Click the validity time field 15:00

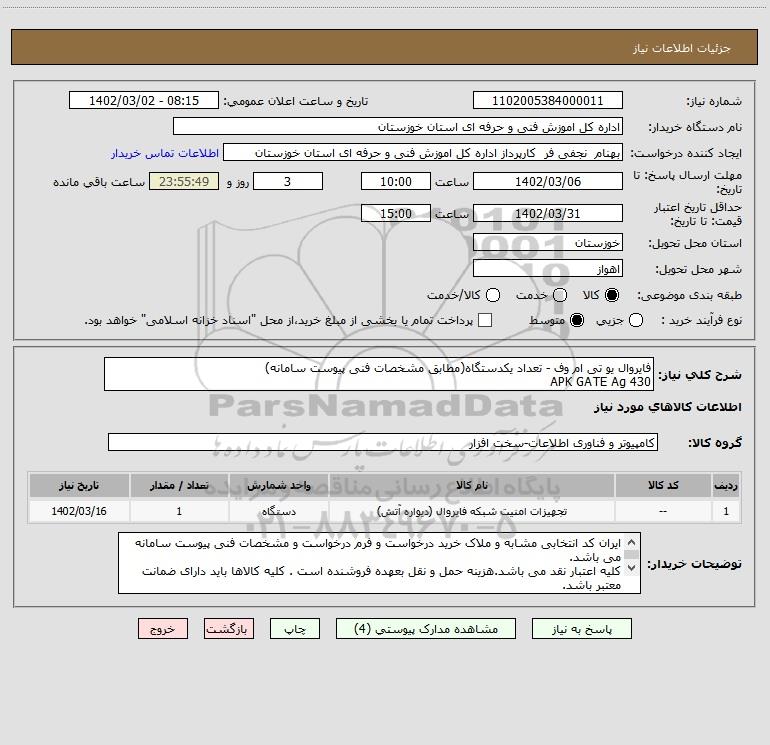pyautogui.click(x=396, y=213)
